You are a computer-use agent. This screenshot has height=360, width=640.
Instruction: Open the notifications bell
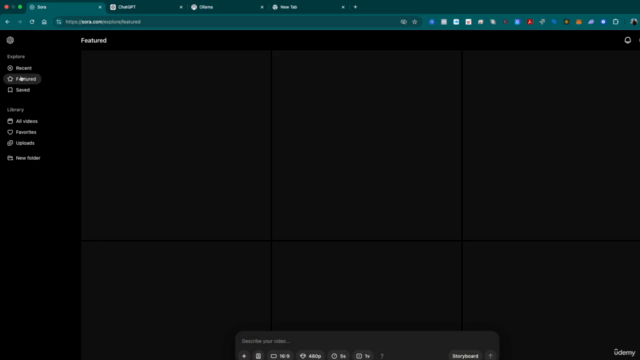click(x=628, y=40)
